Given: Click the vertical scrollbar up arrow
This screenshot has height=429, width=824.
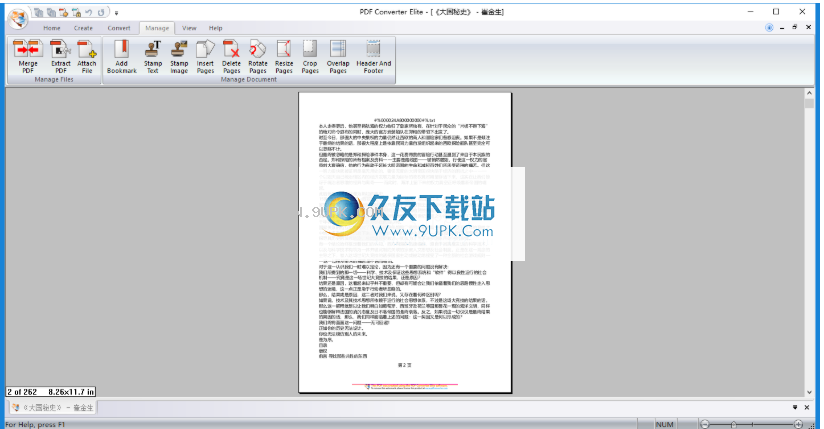Looking at the screenshot, I should coord(809,93).
